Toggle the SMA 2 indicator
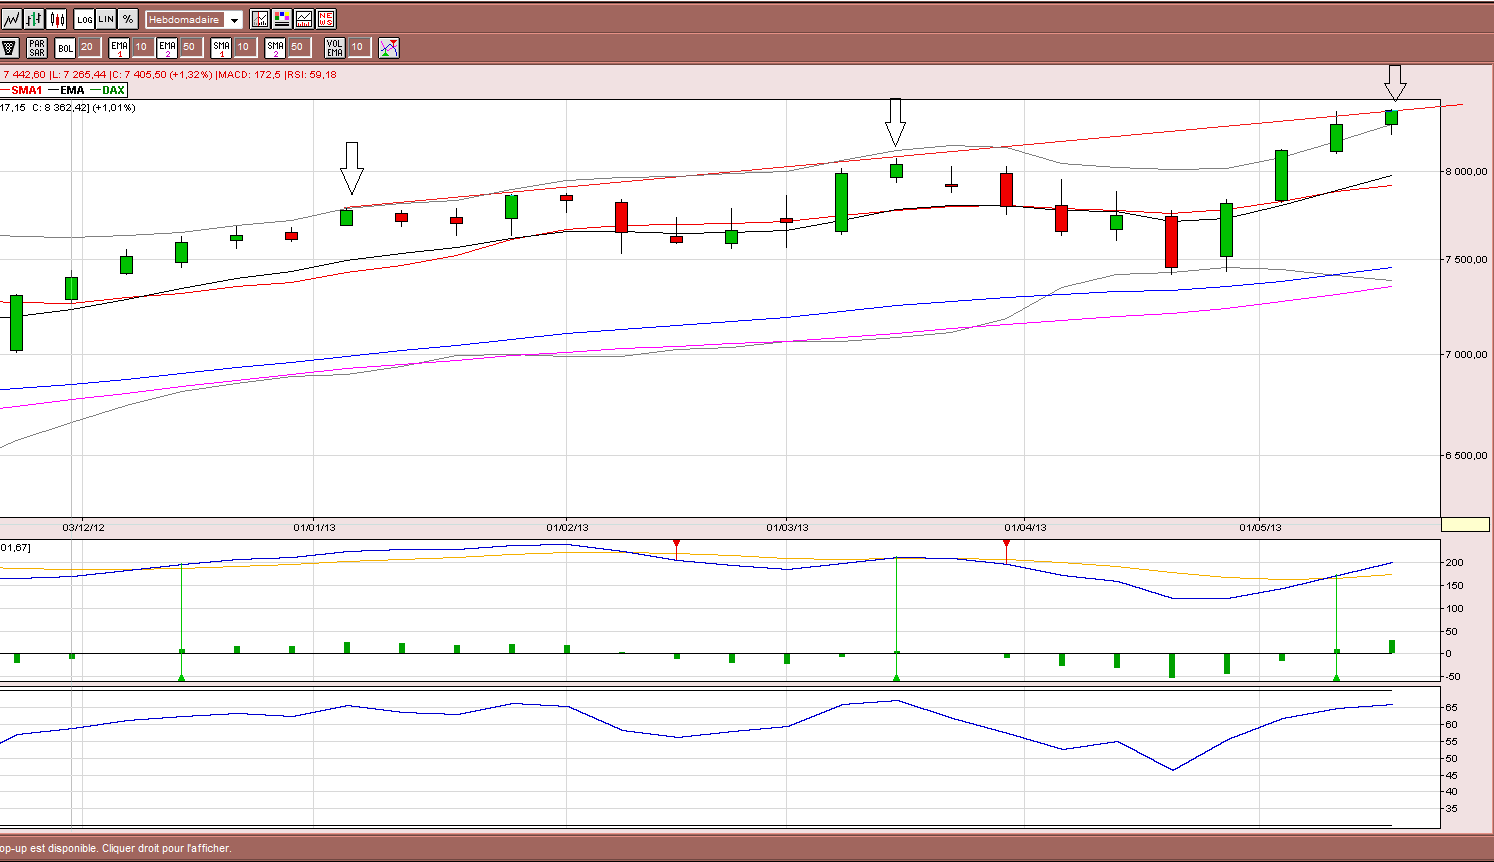The image size is (1494, 862). pos(275,47)
